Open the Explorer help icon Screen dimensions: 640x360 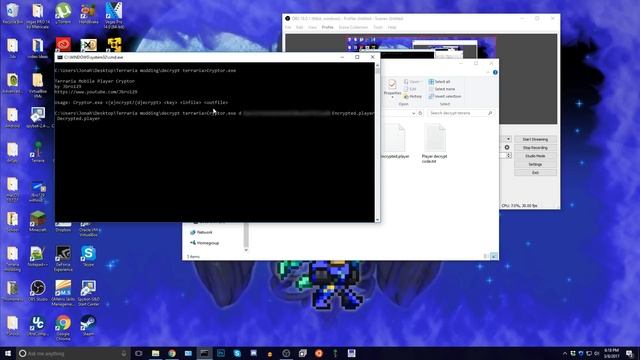coord(495,72)
